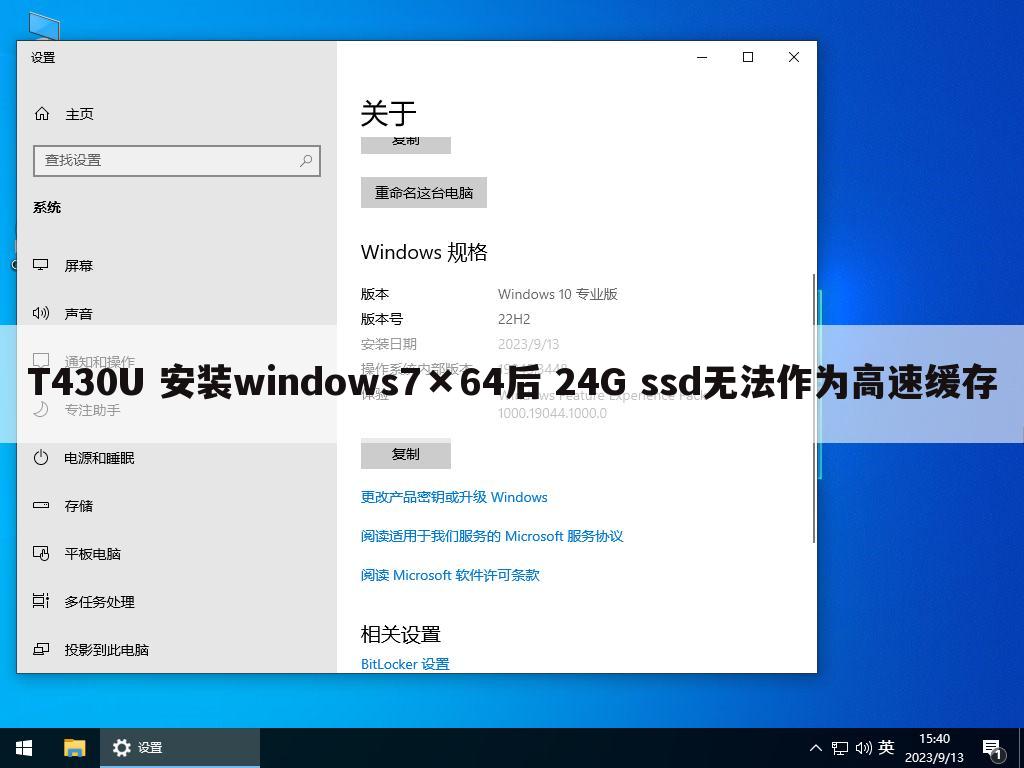Maximize the Settings window
The image size is (1024, 768).
pos(748,57)
